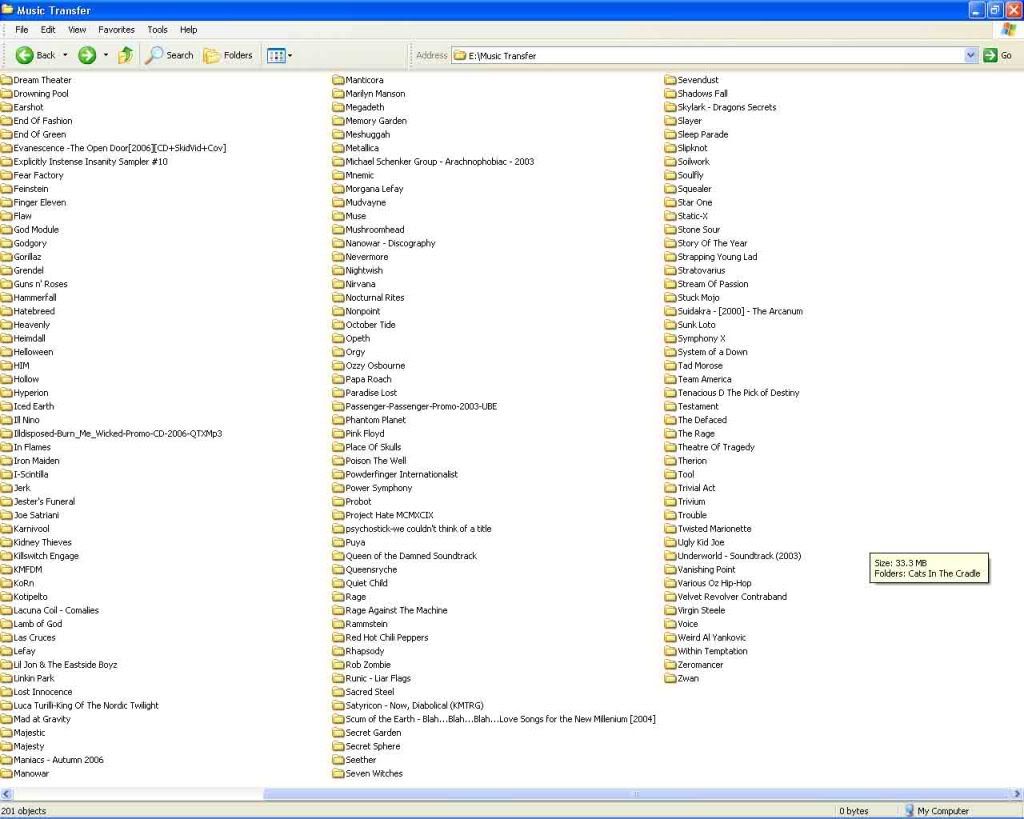Viewport: 1024px width, 819px height.
Task: Click the "Joe Satriani" folder name
Action: 37,515
